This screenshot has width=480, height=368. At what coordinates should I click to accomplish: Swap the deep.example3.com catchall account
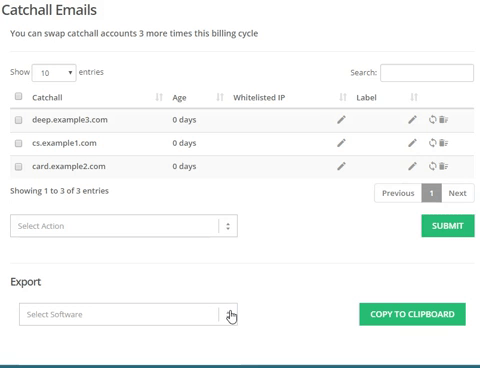tap(432, 120)
